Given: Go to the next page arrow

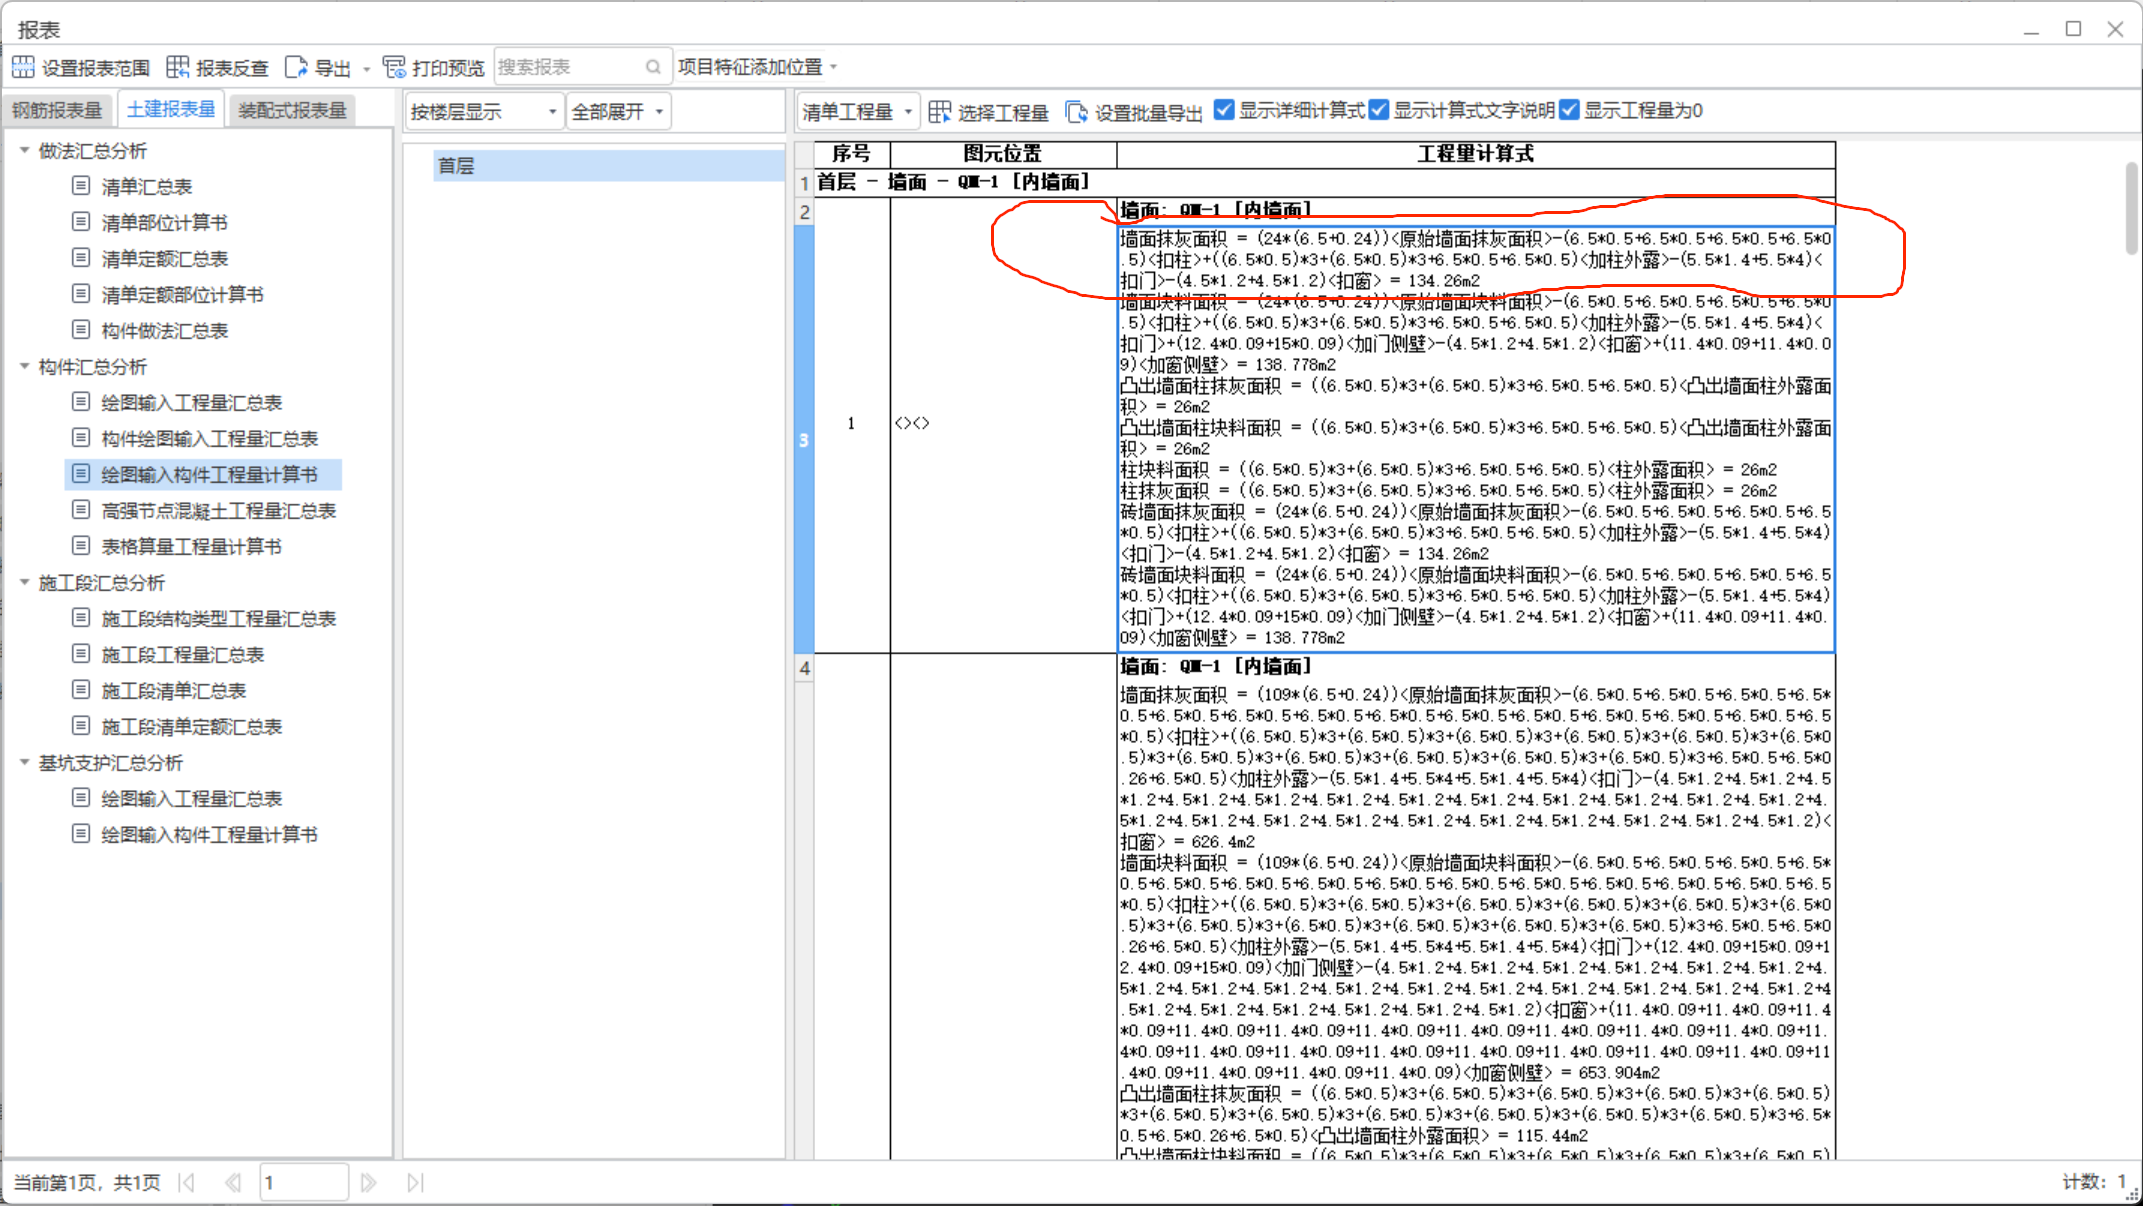Looking at the screenshot, I should click(x=368, y=1182).
